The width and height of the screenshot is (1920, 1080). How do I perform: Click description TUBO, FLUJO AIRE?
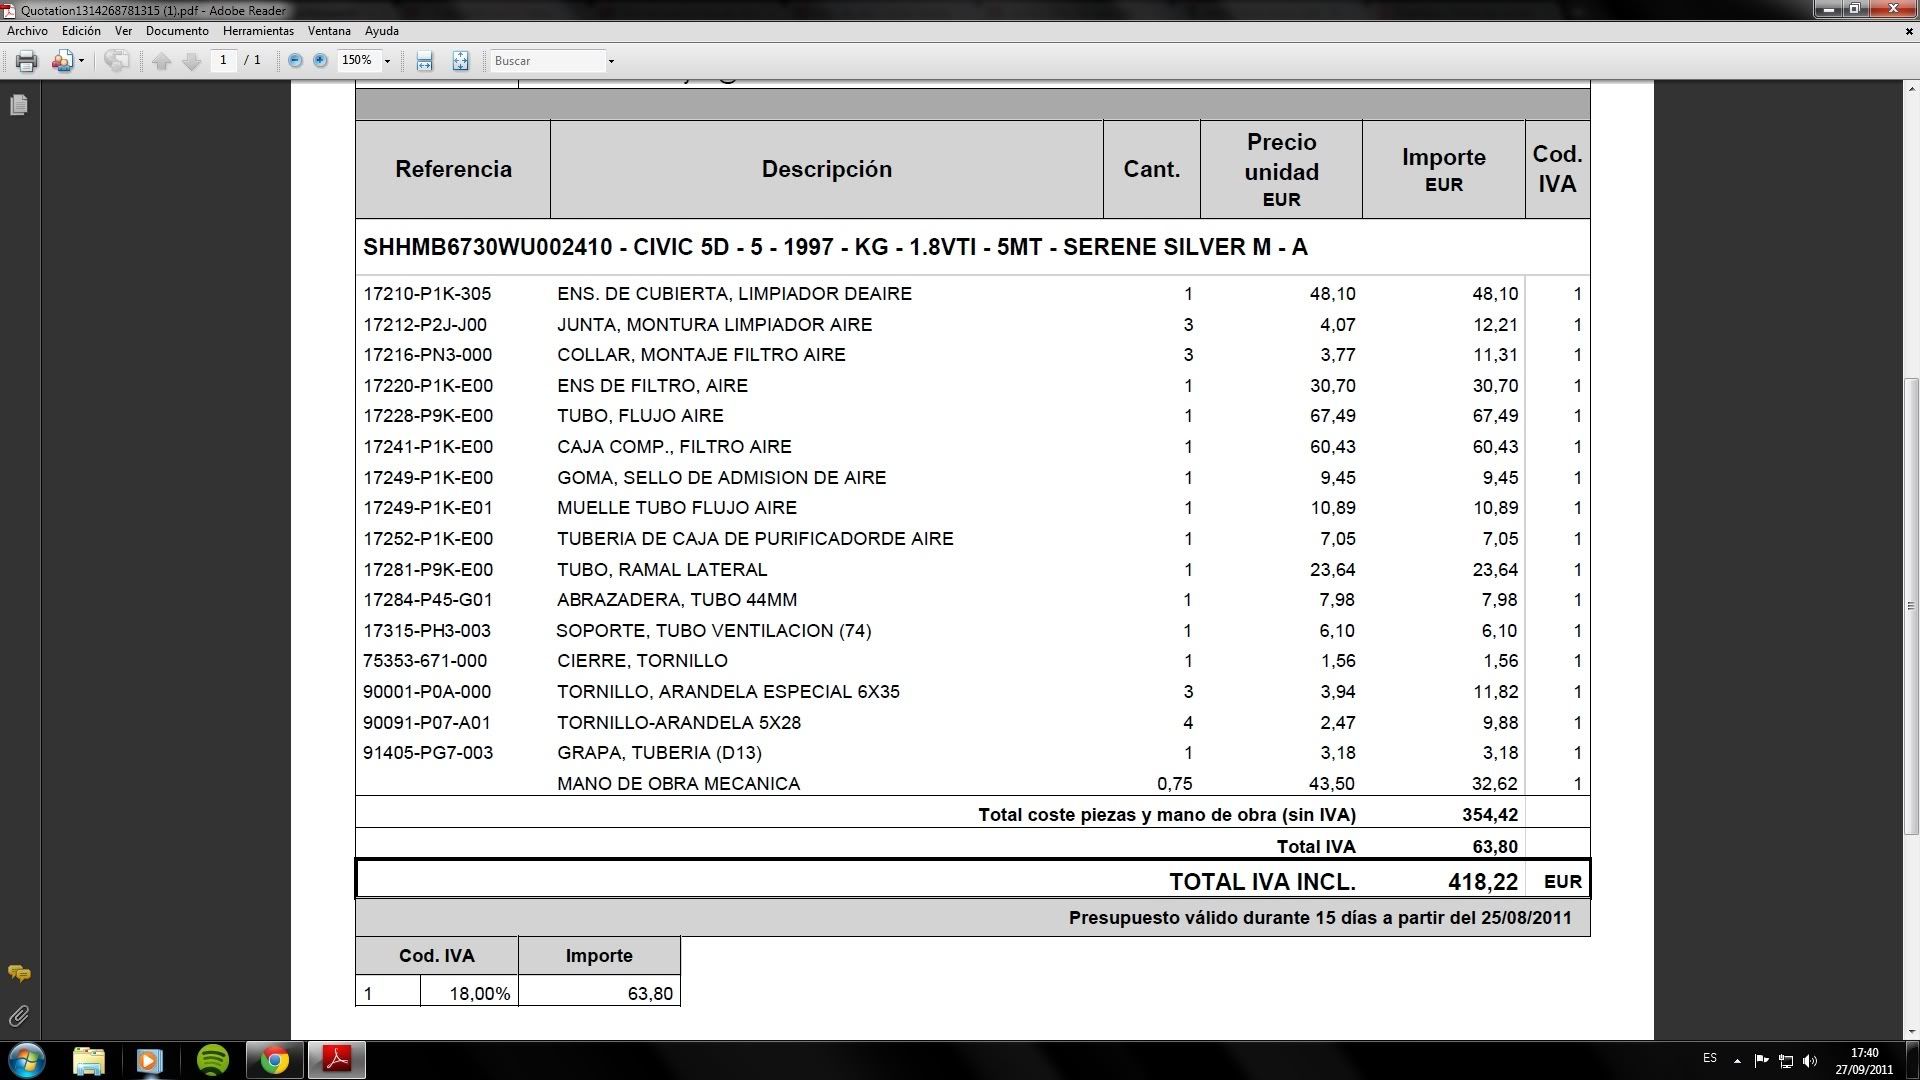coord(640,416)
